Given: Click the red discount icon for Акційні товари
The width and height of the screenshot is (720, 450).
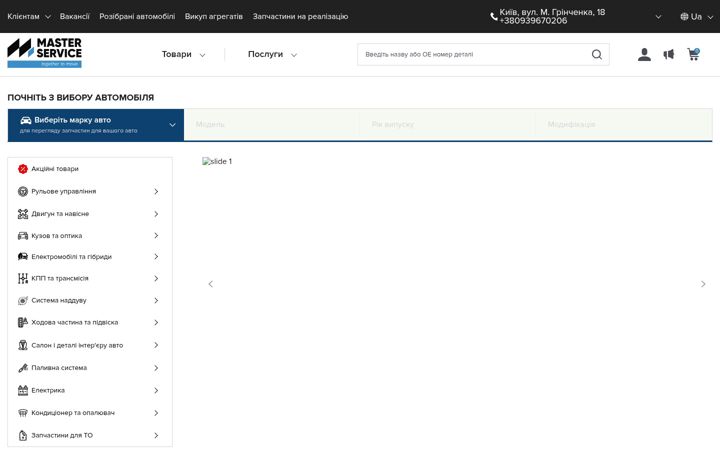Looking at the screenshot, I should pos(22,169).
